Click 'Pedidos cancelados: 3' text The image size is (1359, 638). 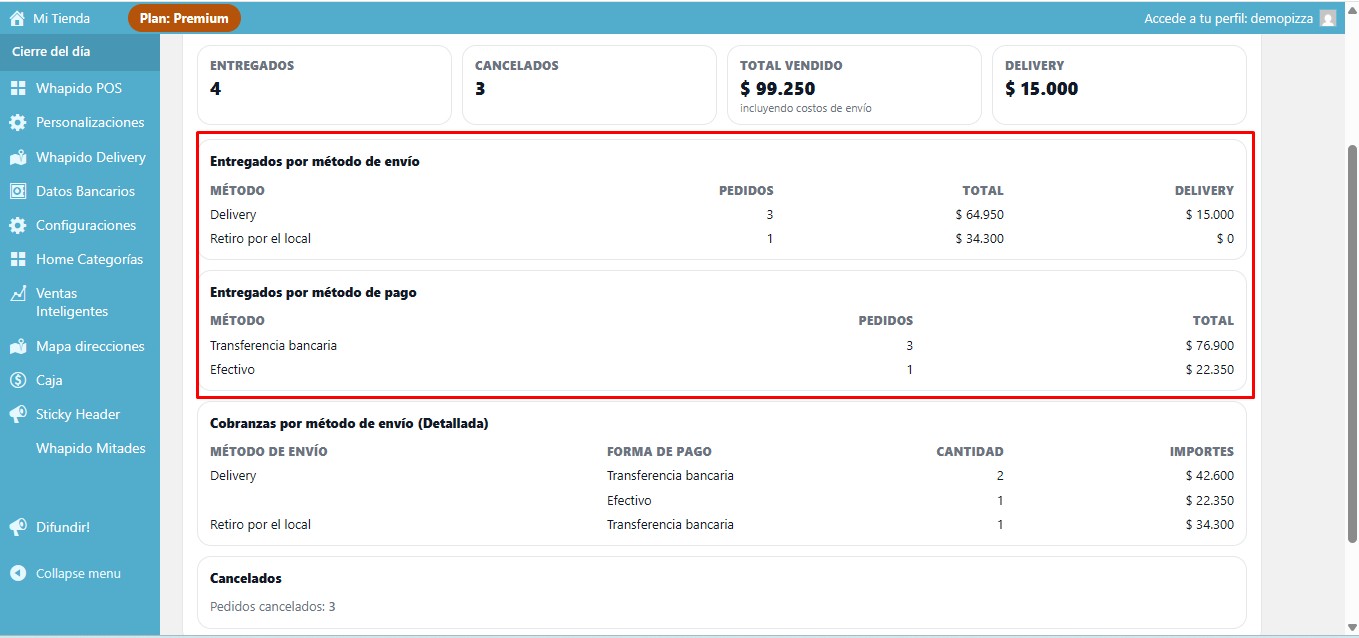(273, 606)
